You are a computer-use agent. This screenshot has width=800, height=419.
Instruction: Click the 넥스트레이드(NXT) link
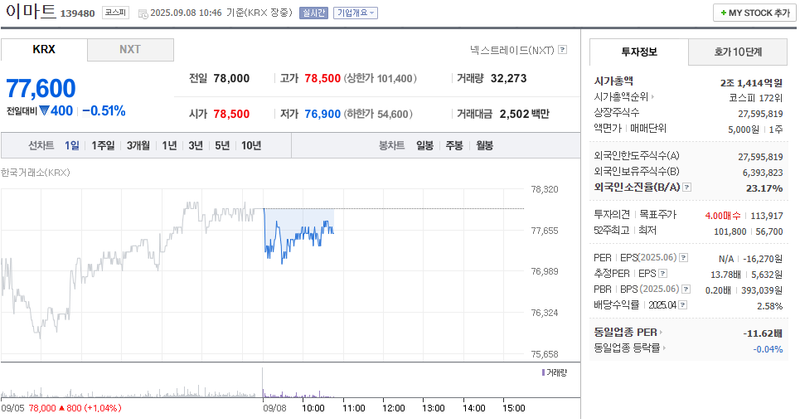(x=512, y=50)
